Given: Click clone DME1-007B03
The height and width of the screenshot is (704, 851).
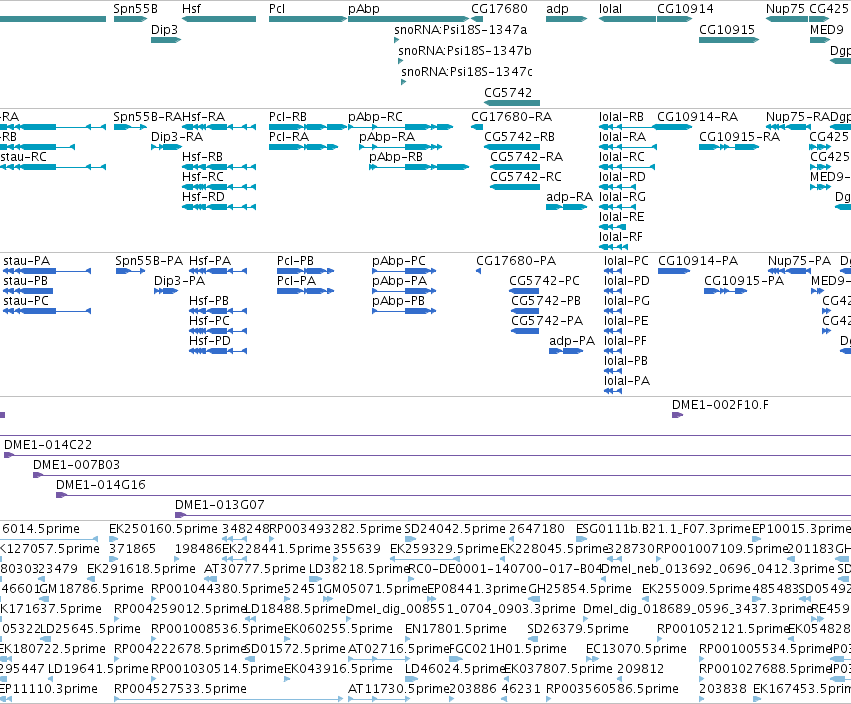Looking at the screenshot, I should [x=77, y=465].
